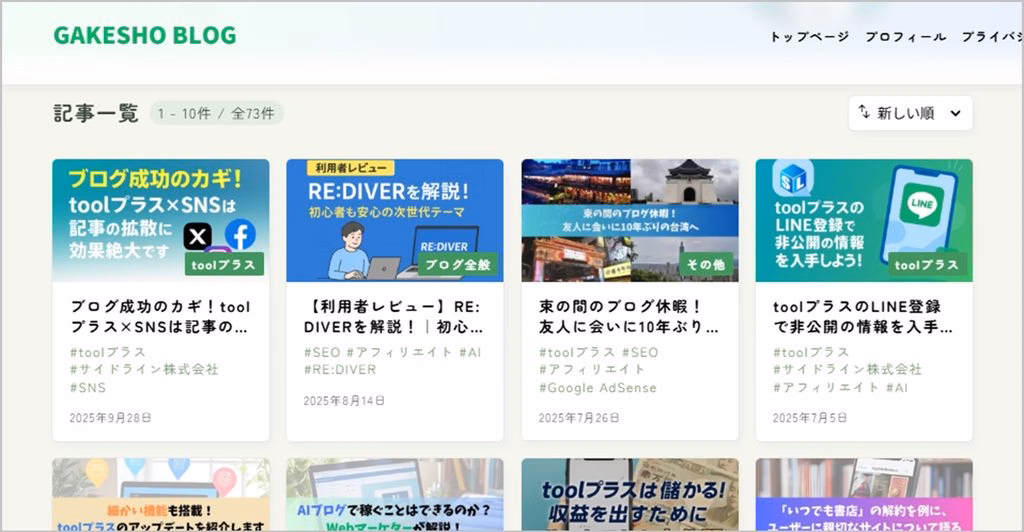
Task: Open the toolプラスは儲かる! thumbnail
Action: 630,494
